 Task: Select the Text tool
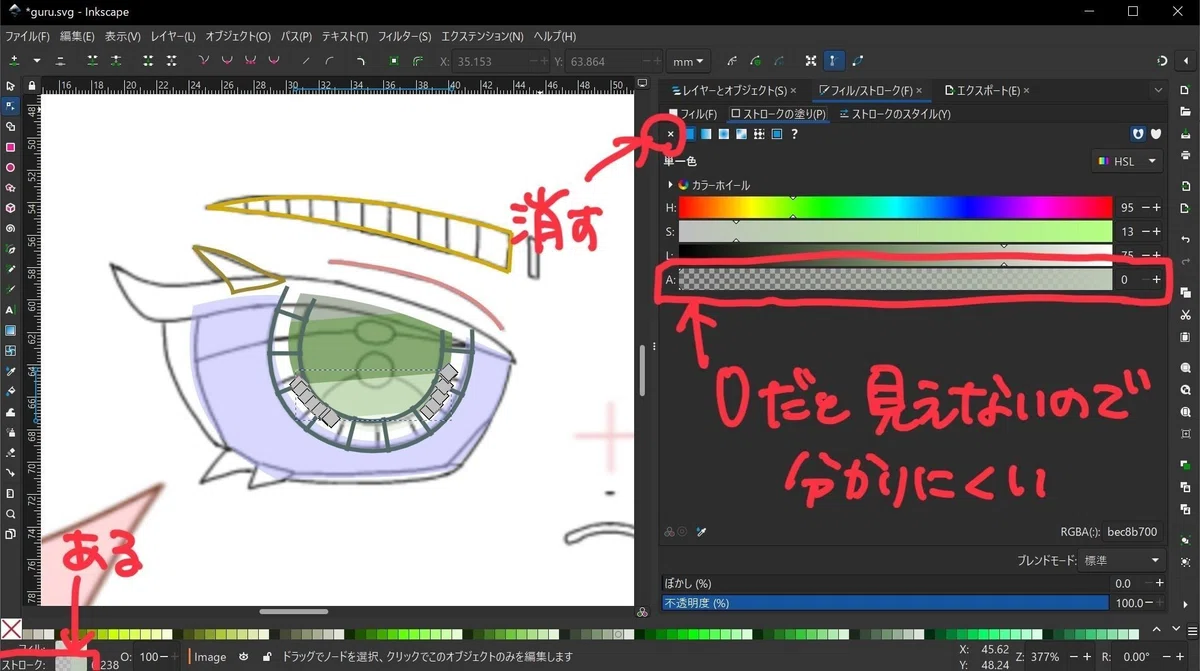[x=10, y=310]
